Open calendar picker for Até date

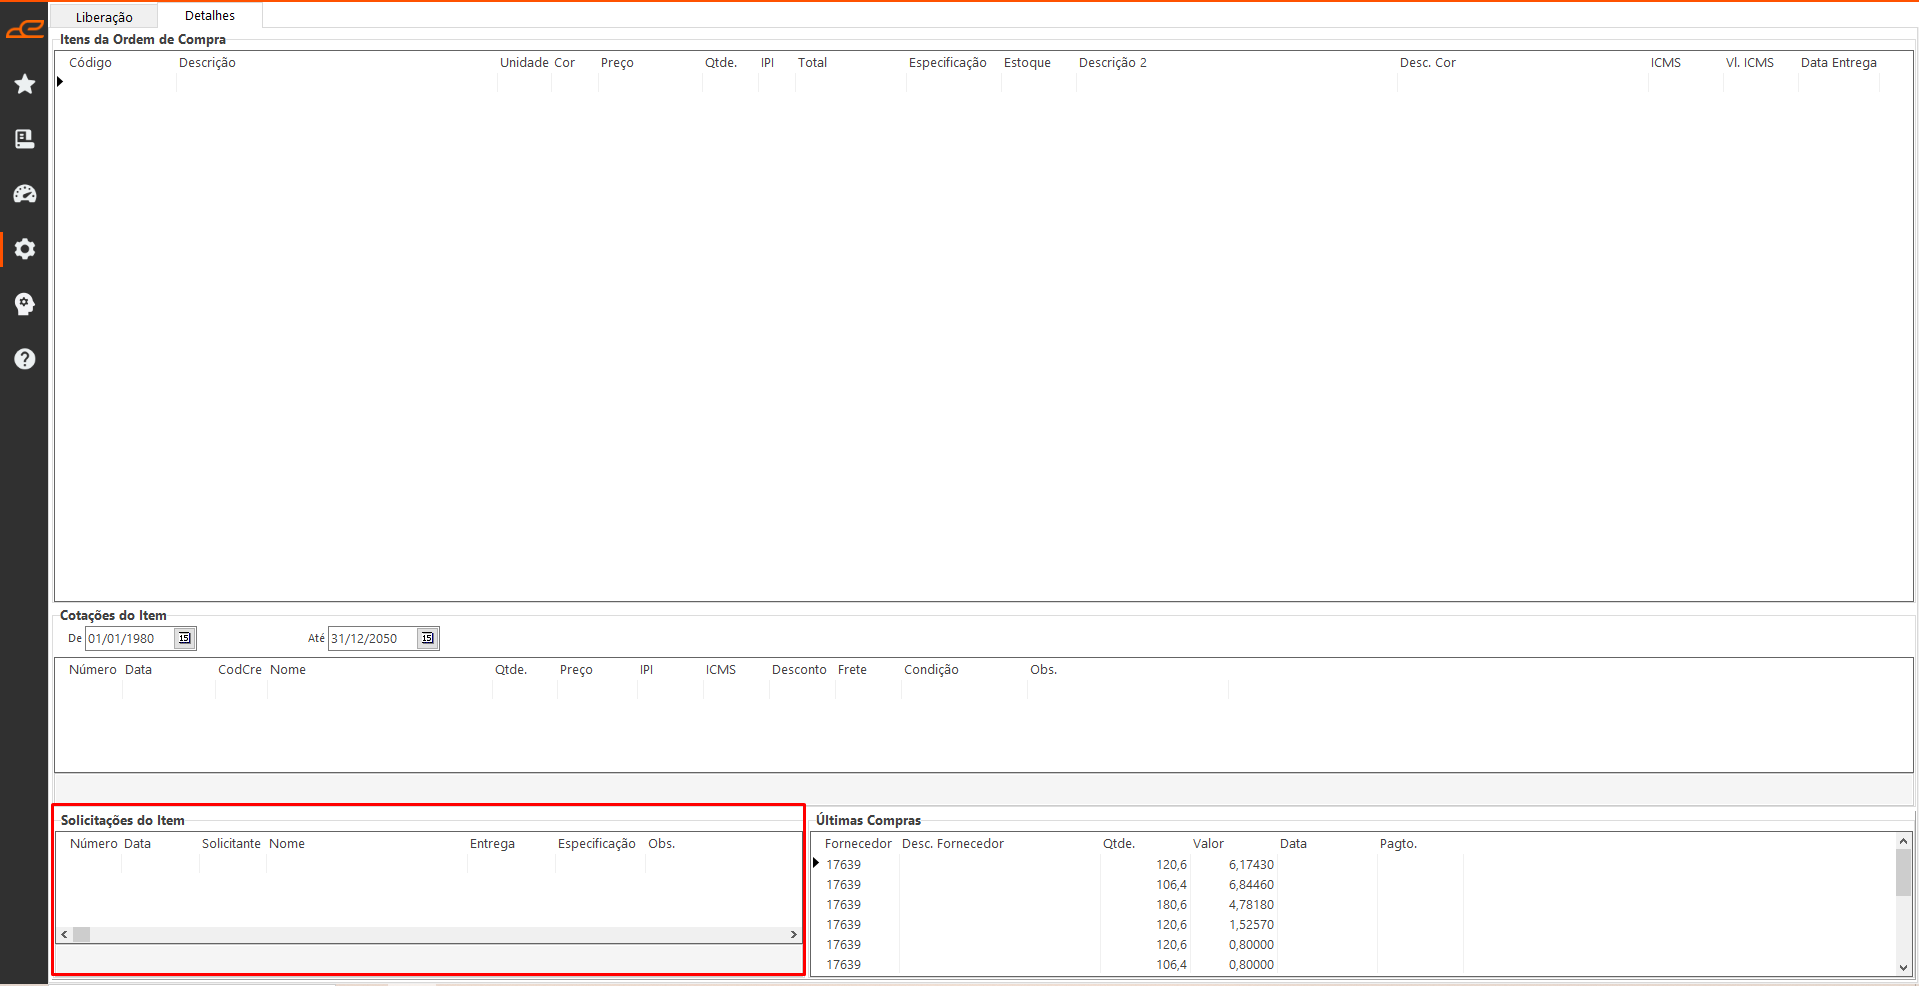(428, 638)
